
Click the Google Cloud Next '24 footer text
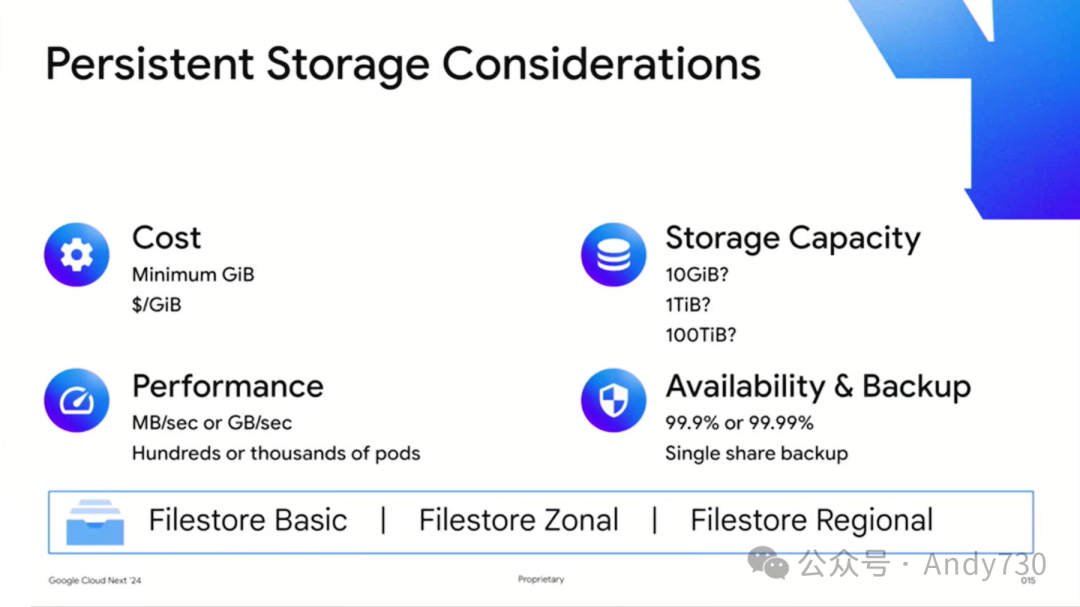pos(95,580)
